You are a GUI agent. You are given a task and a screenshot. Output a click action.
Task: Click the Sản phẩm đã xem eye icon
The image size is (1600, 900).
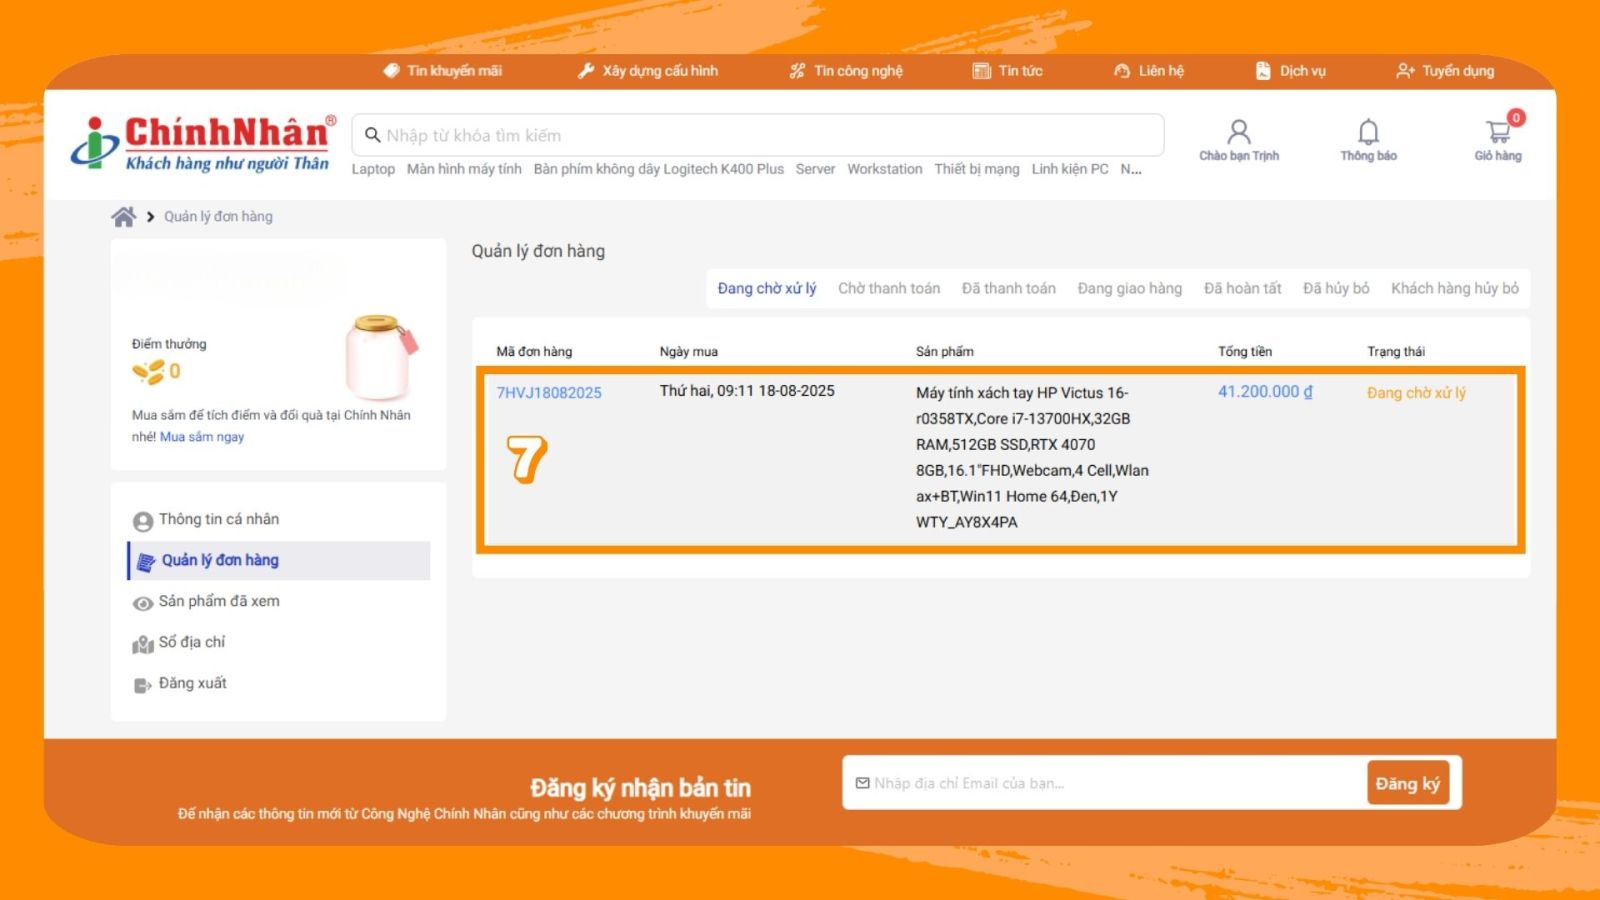[143, 603]
